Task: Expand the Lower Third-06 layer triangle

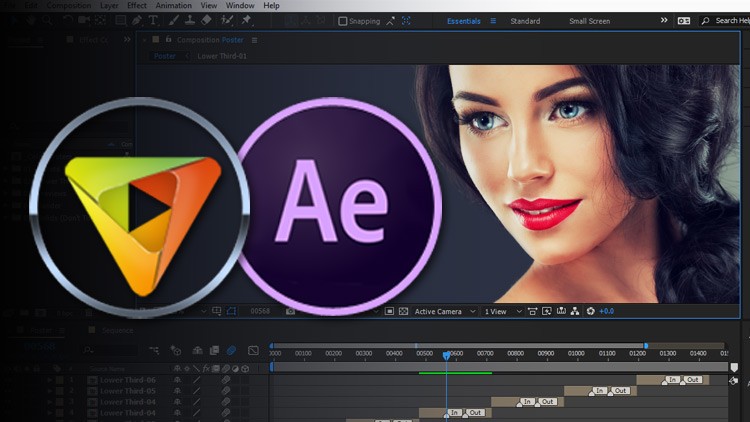Action: [50, 380]
